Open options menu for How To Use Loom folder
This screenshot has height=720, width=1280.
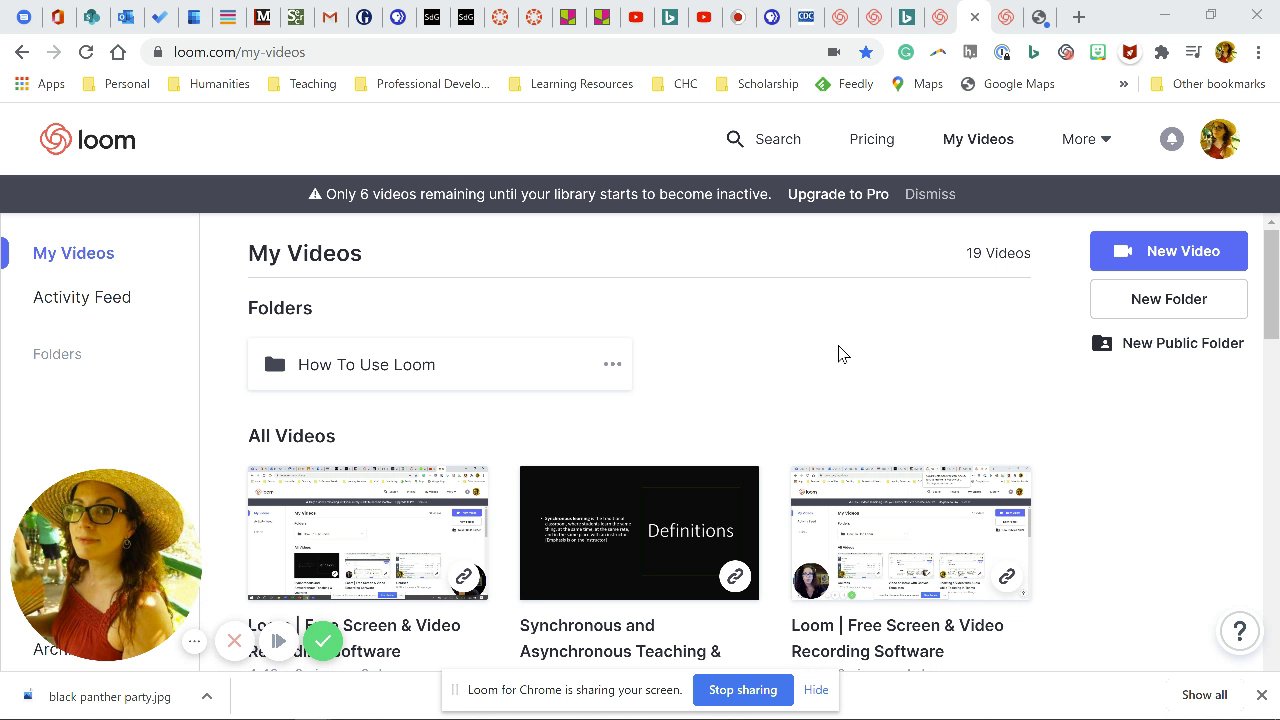[612, 364]
